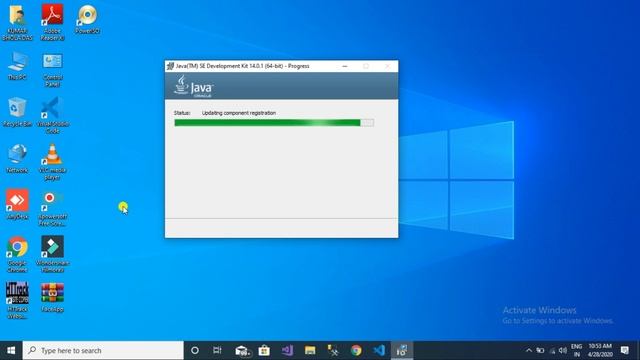This screenshot has height=360, width=640.
Task: Select the AnyDesk desktop shortcut
Action: coord(17,204)
